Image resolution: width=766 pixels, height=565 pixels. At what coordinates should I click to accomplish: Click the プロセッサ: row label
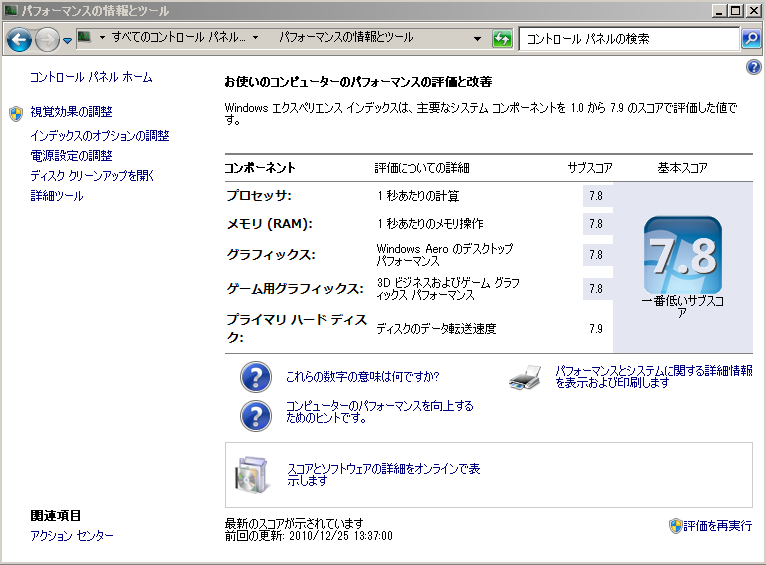tap(259, 196)
